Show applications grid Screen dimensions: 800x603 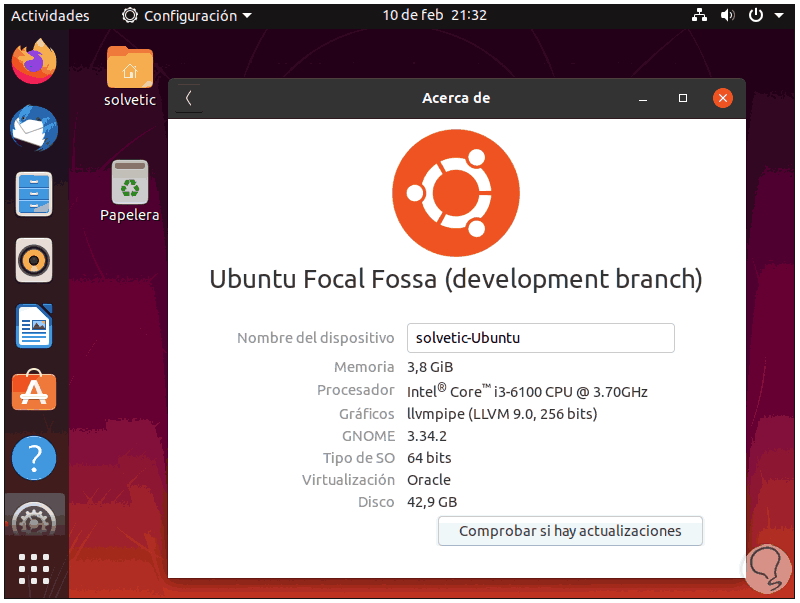point(34,569)
